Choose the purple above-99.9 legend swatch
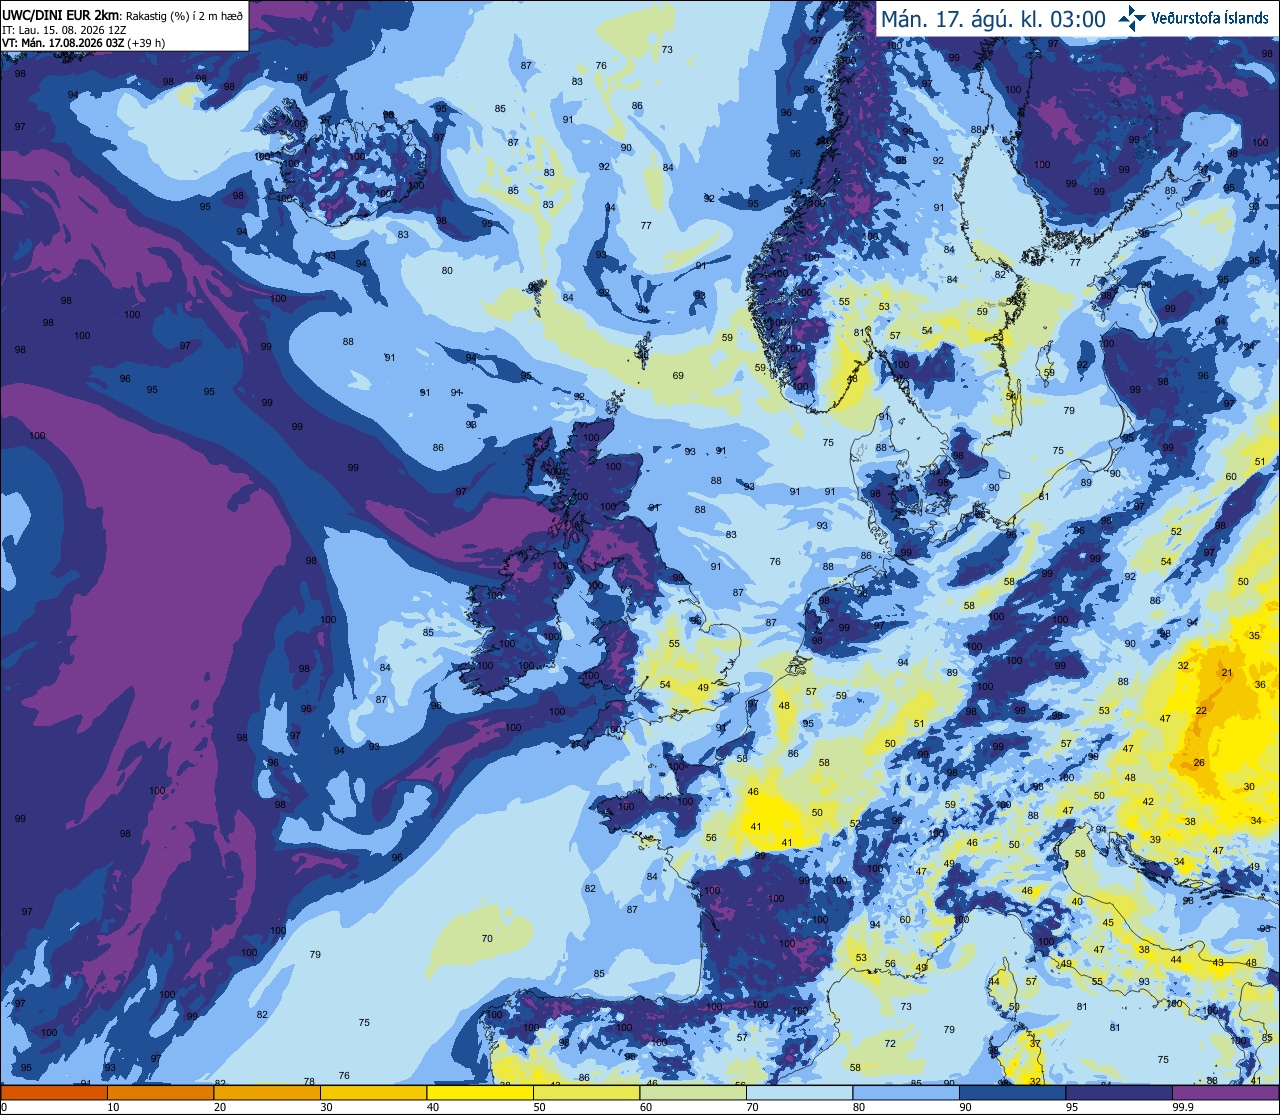Image resolution: width=1280 pixels, height=1115 pixels. 1226,1093
